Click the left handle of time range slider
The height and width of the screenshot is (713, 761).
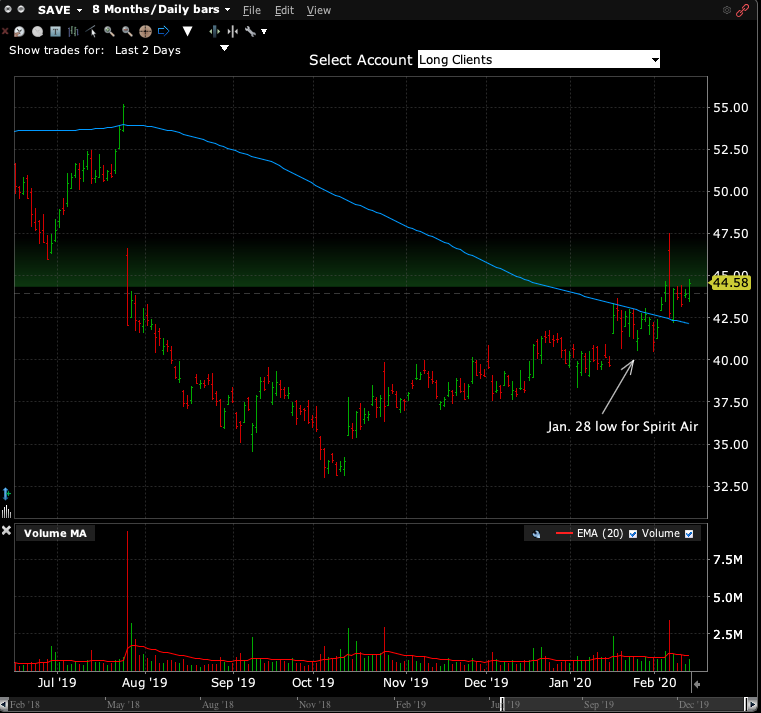click(x=503, y=704)
